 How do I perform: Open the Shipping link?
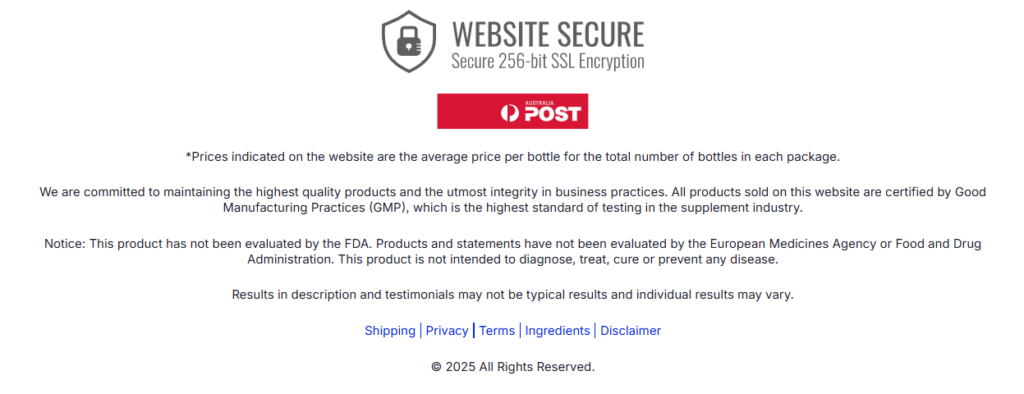point(390,331)
